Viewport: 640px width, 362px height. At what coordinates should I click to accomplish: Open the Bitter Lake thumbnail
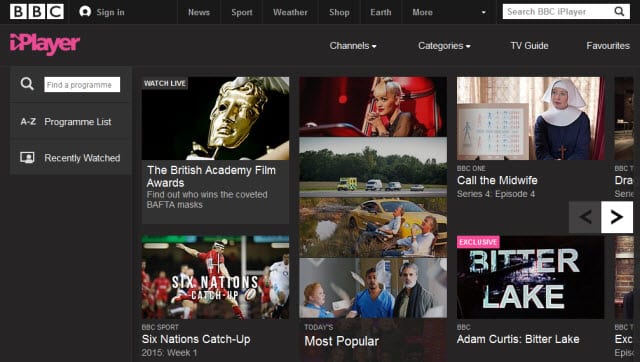tap(531, 277)
